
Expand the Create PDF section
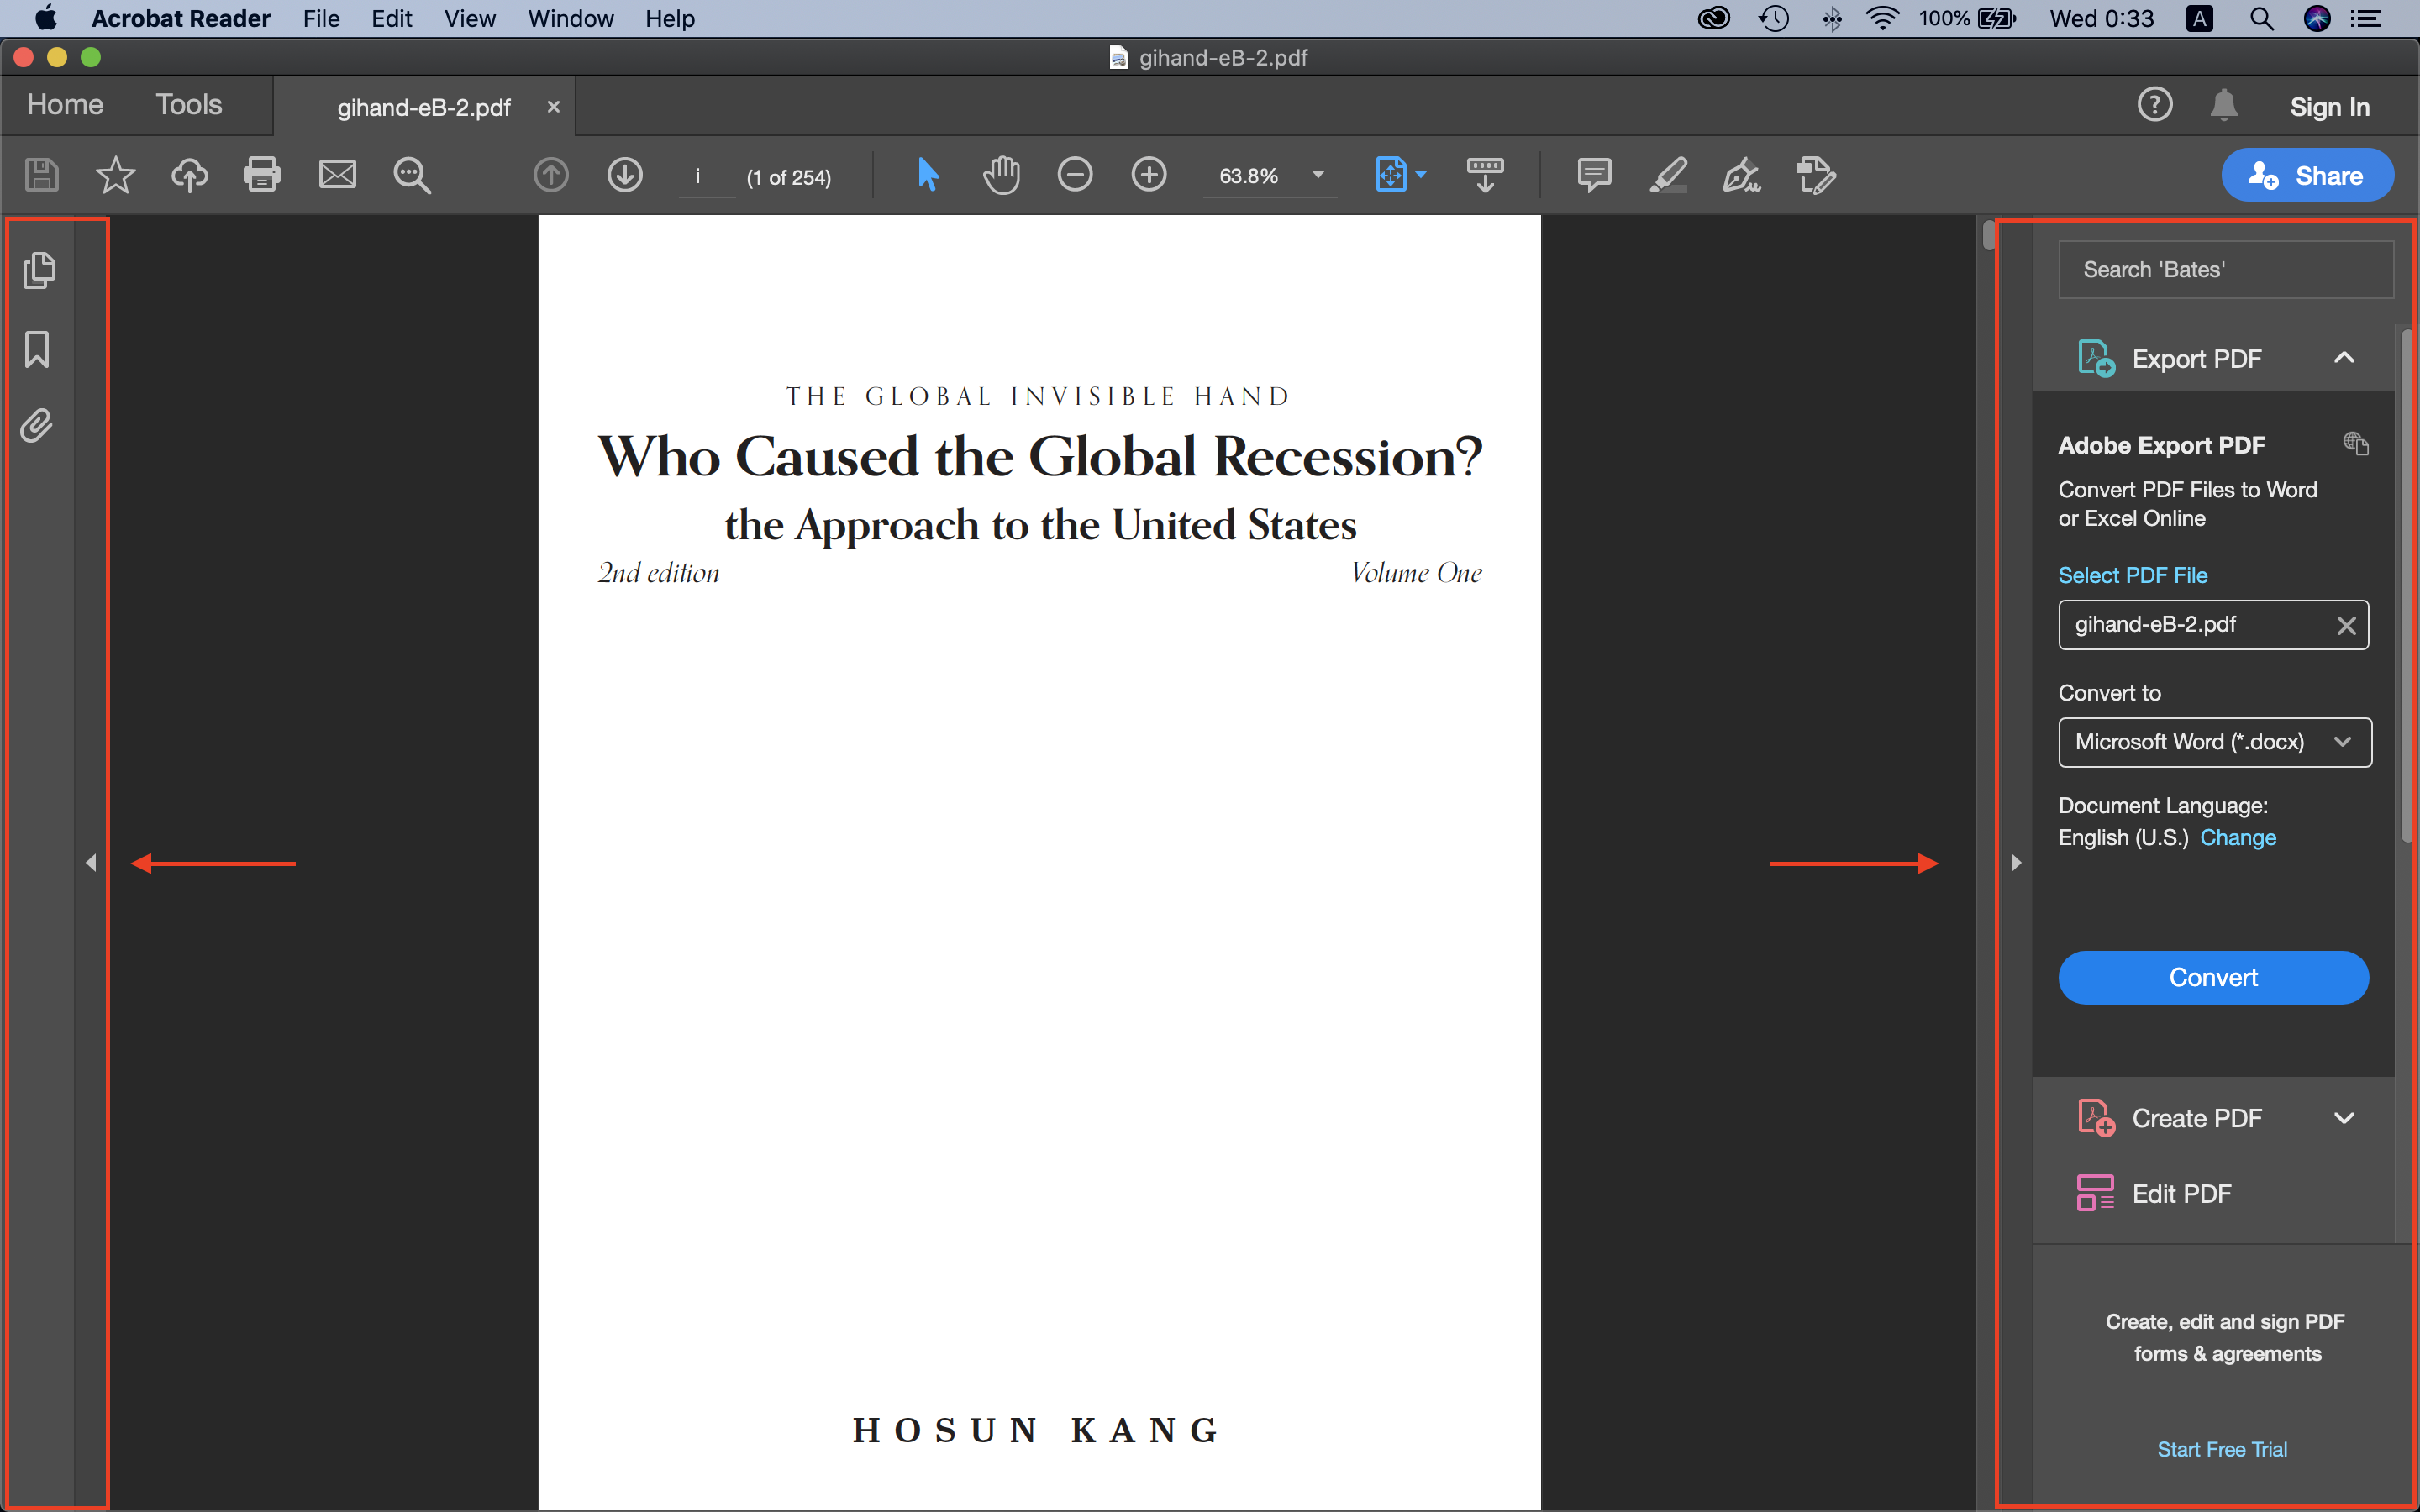point(2345,1118)
